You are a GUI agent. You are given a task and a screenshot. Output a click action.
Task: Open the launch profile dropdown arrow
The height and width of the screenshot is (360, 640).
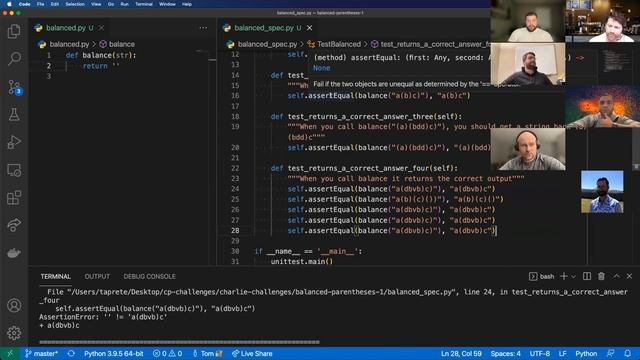[573, 276]
